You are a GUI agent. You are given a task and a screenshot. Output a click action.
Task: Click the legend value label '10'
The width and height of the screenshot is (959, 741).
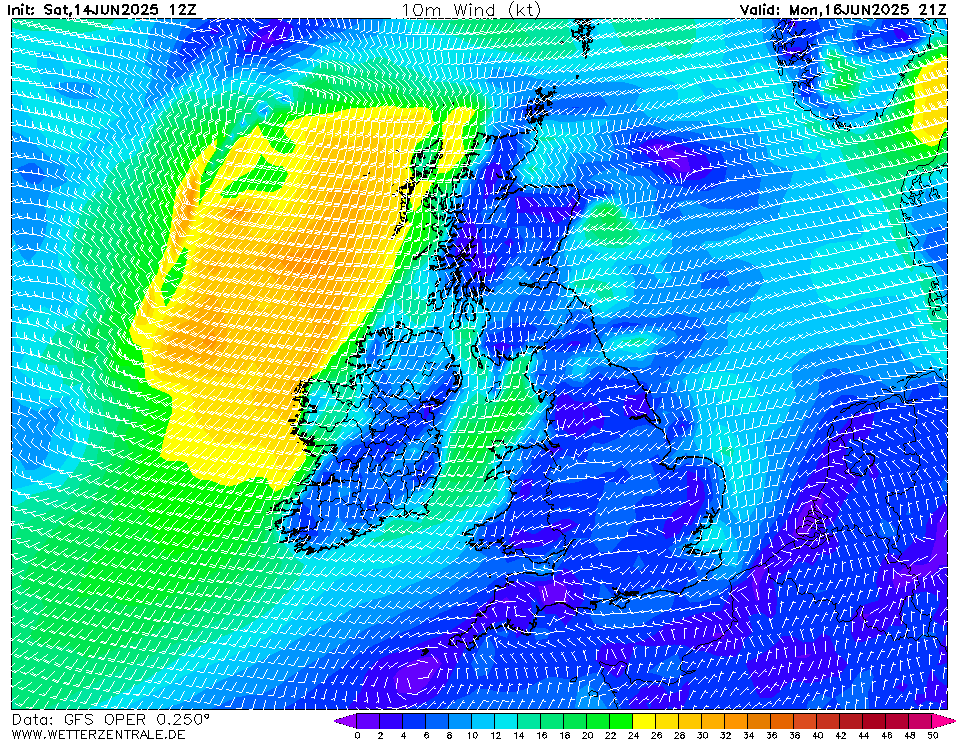click(x=472, y=735)
